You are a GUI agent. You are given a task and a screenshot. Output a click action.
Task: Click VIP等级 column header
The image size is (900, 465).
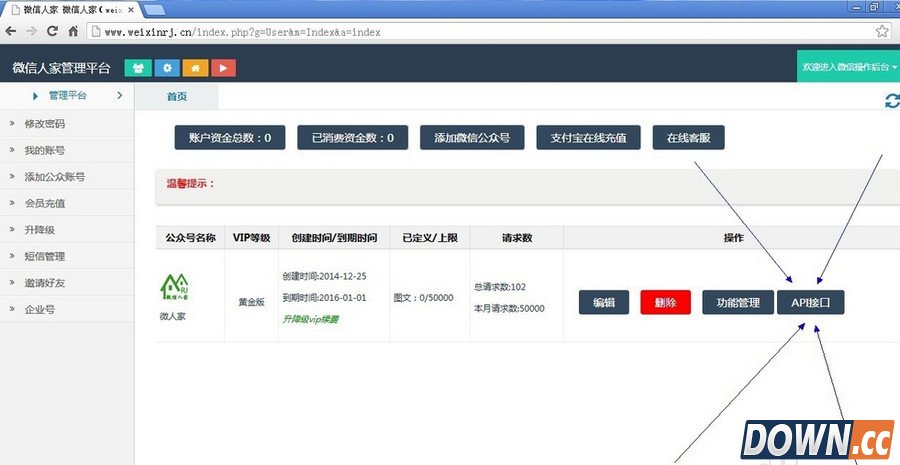(x=251, y=238)
